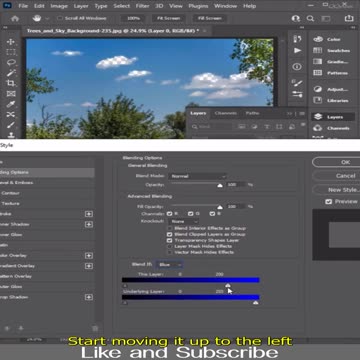Click the Share icon at top right

coord(349,18)
